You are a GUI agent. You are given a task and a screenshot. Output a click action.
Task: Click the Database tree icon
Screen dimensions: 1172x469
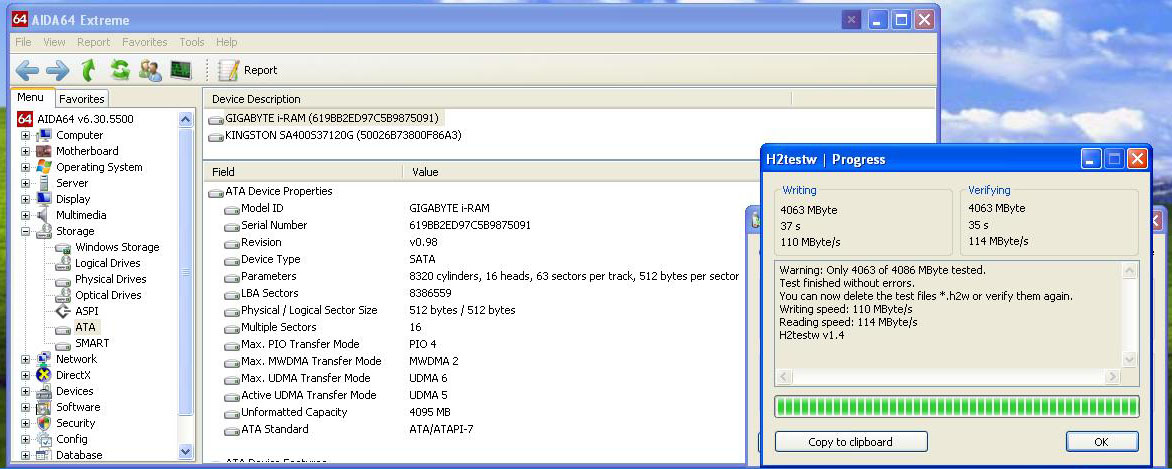(x=44, y=455)
